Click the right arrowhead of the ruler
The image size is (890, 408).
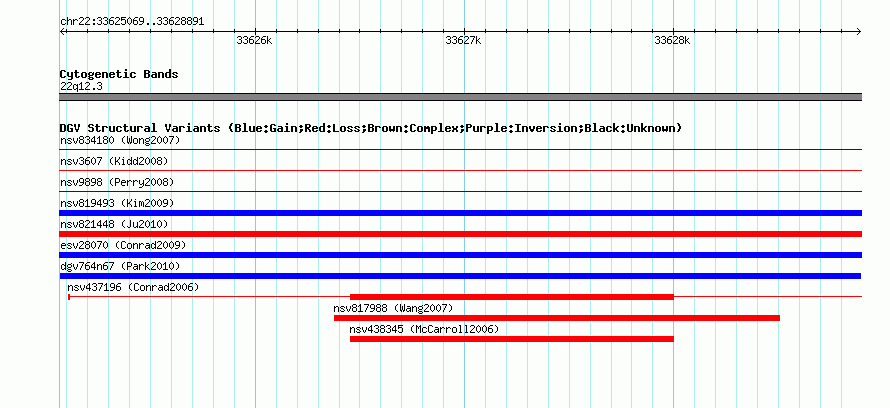(859, 31)
